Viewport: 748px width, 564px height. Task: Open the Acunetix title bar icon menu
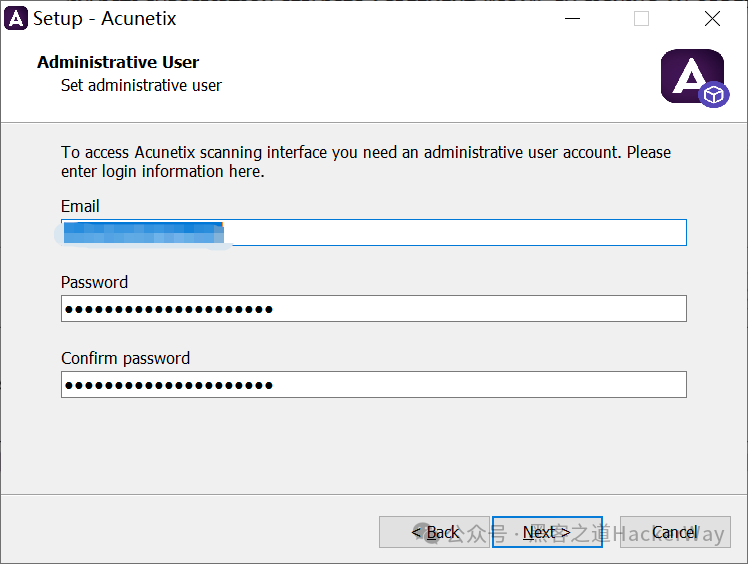16,19
